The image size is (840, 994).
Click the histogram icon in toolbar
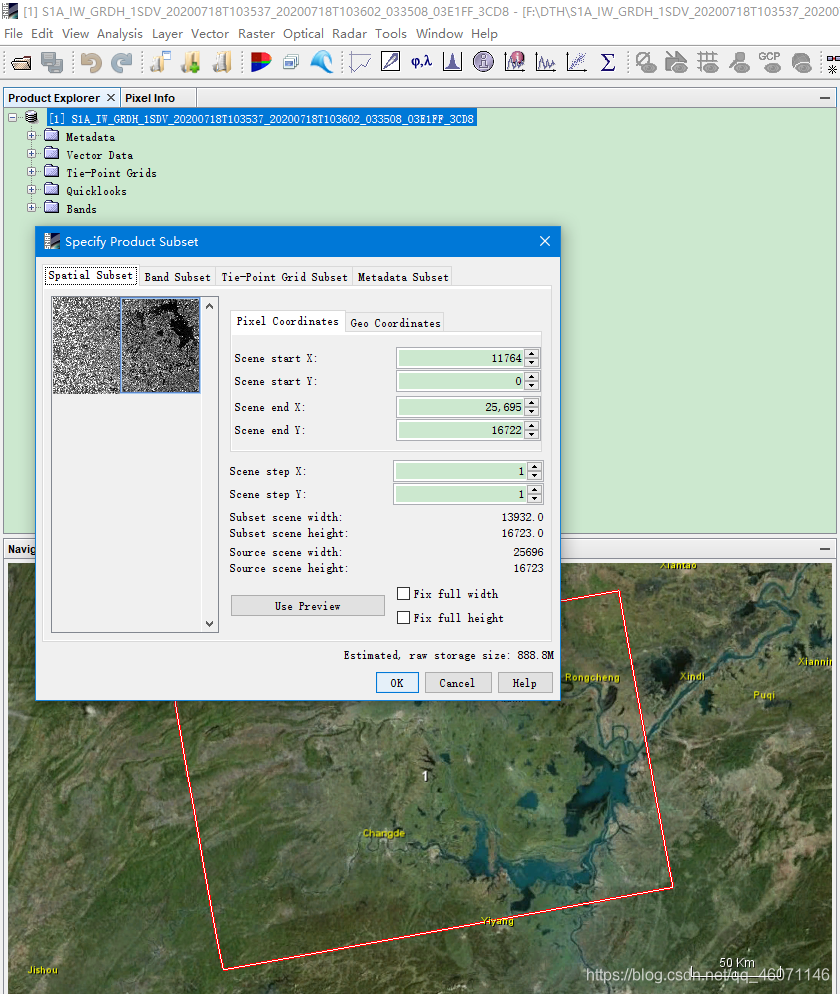[x=452, y=63]
